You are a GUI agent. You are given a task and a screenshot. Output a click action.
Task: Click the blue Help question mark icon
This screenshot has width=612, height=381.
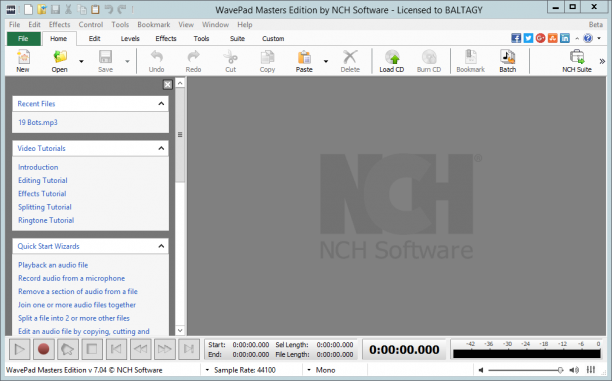[588, 38]
